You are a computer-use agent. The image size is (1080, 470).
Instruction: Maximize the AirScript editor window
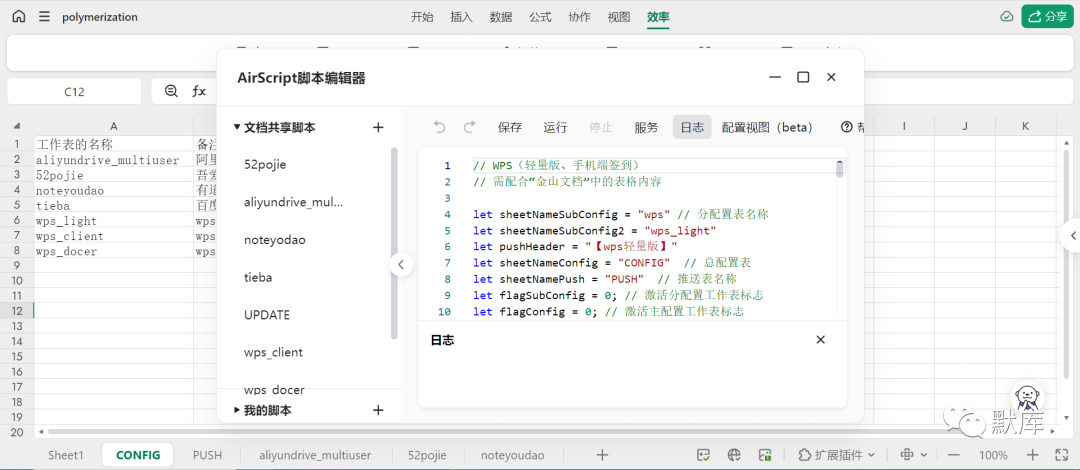[803, 77]
